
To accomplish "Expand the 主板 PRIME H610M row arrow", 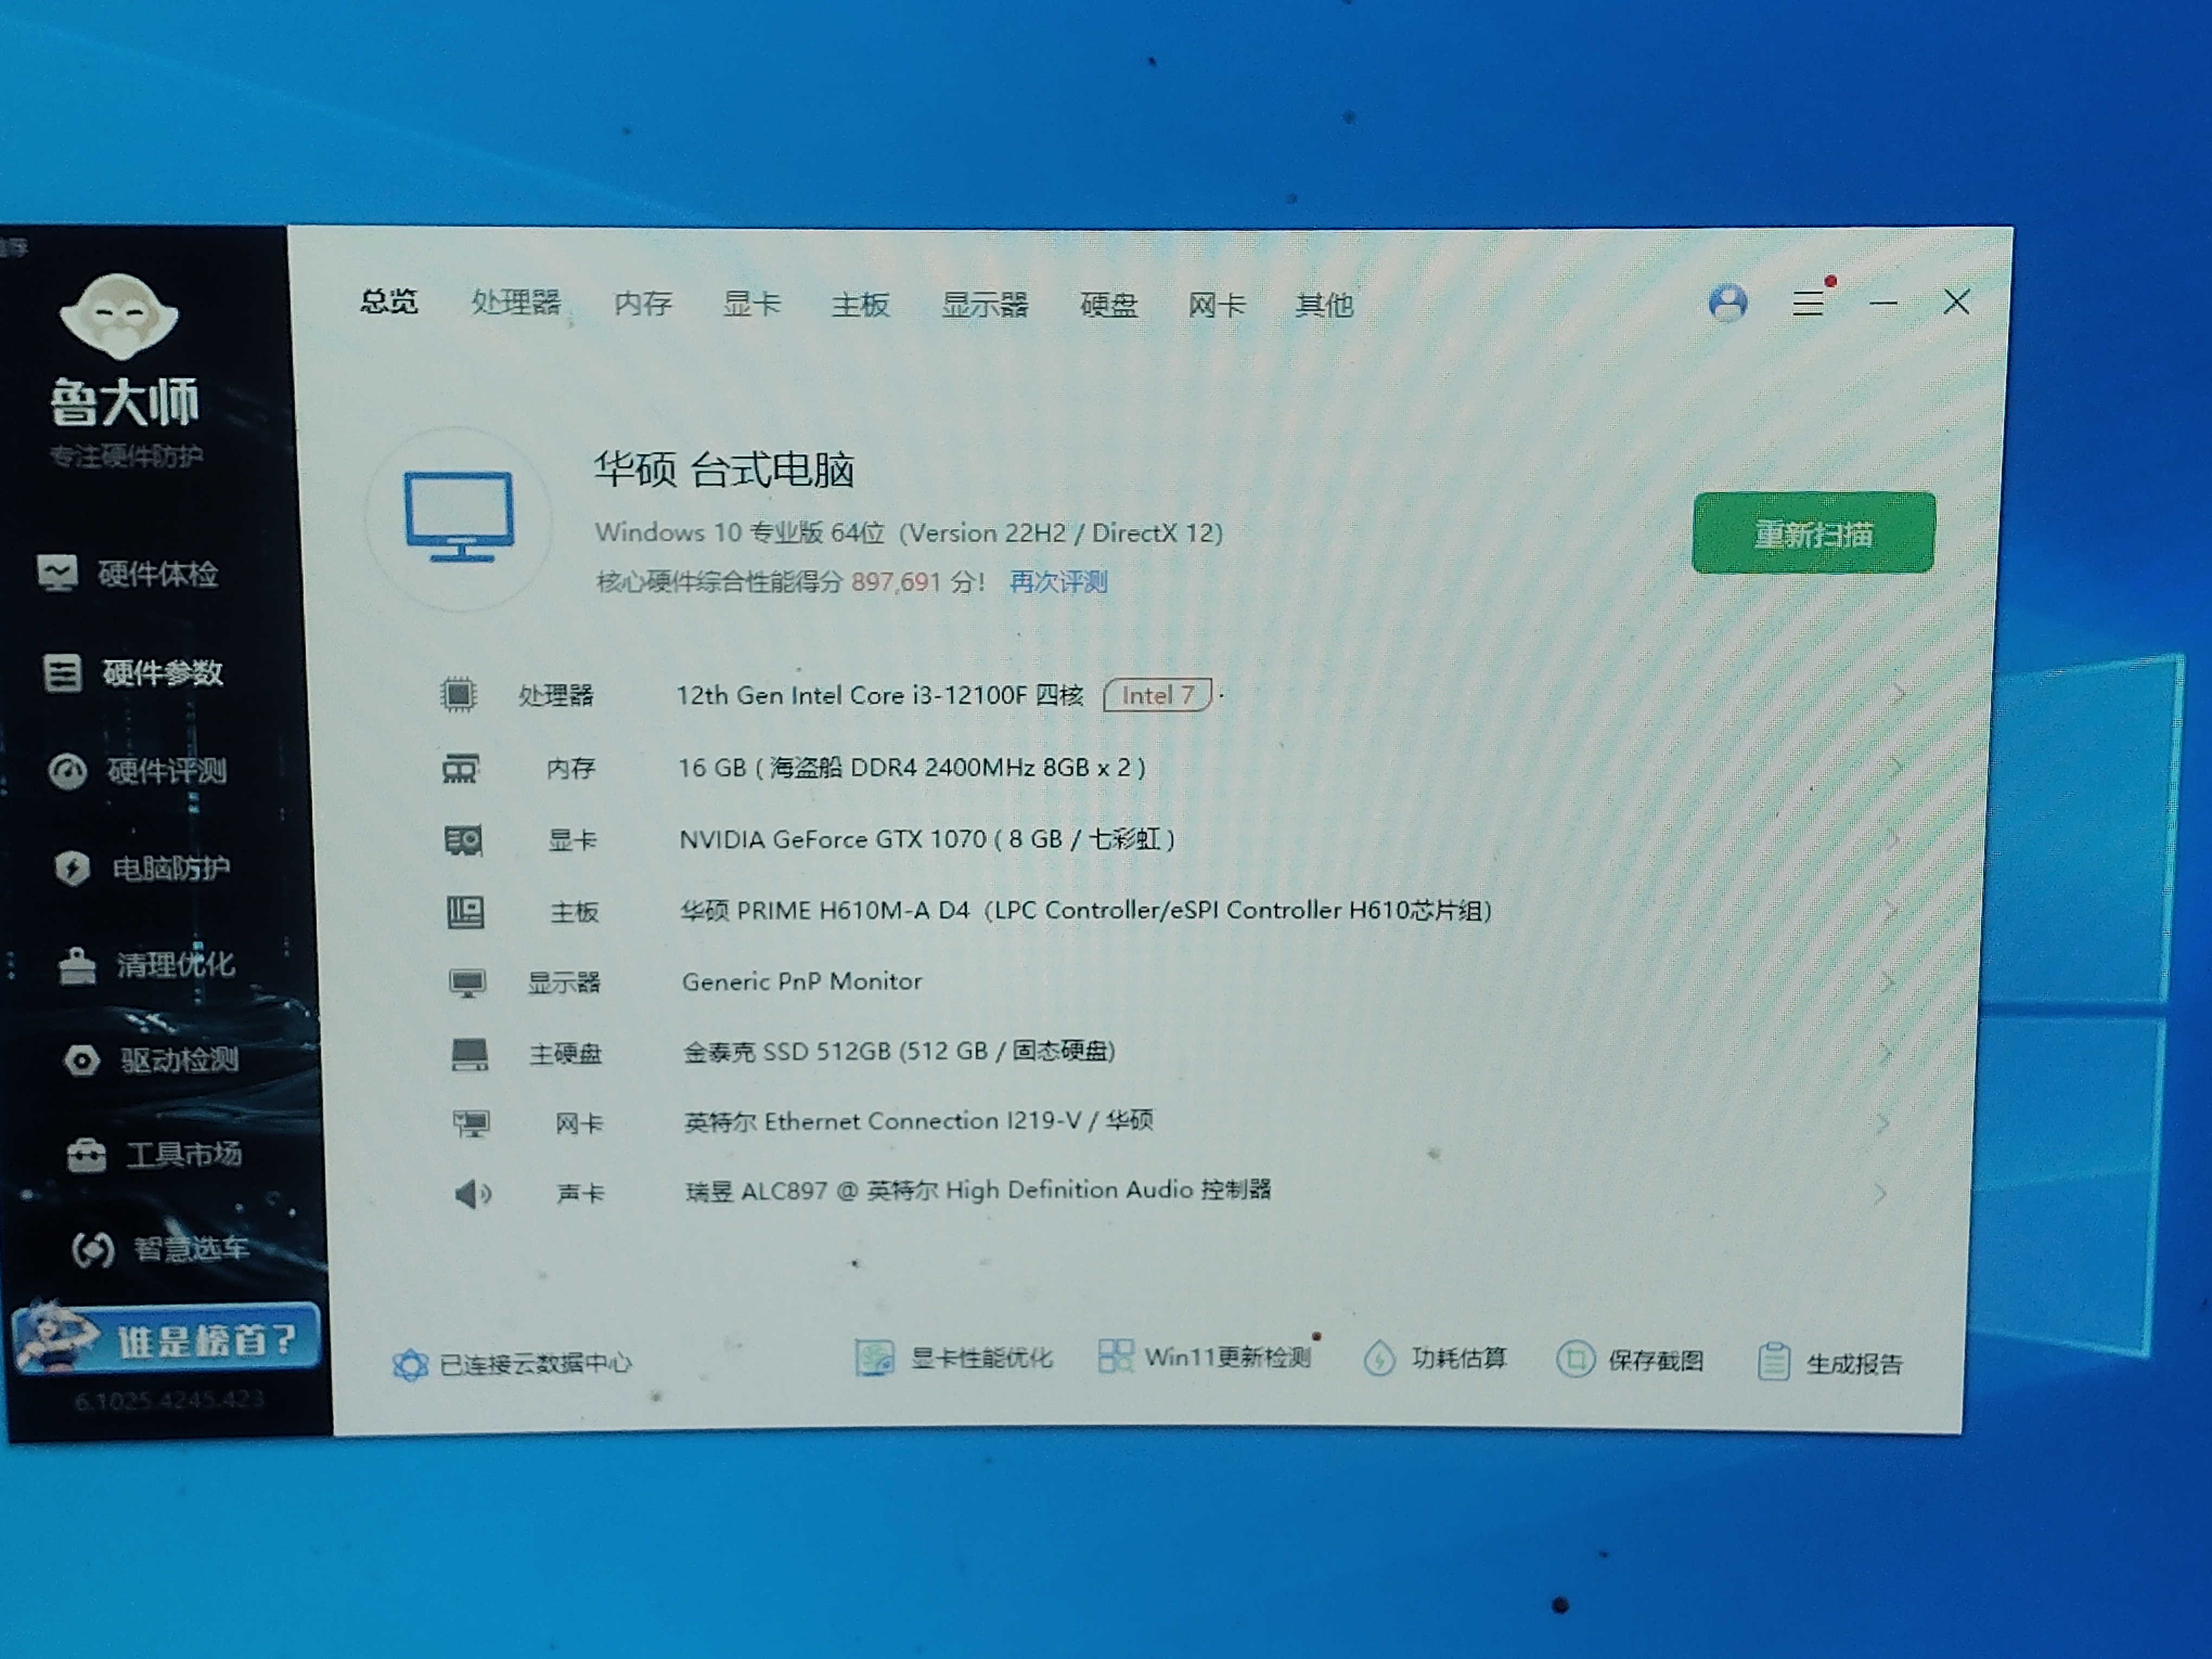I will click(1892, 910).
